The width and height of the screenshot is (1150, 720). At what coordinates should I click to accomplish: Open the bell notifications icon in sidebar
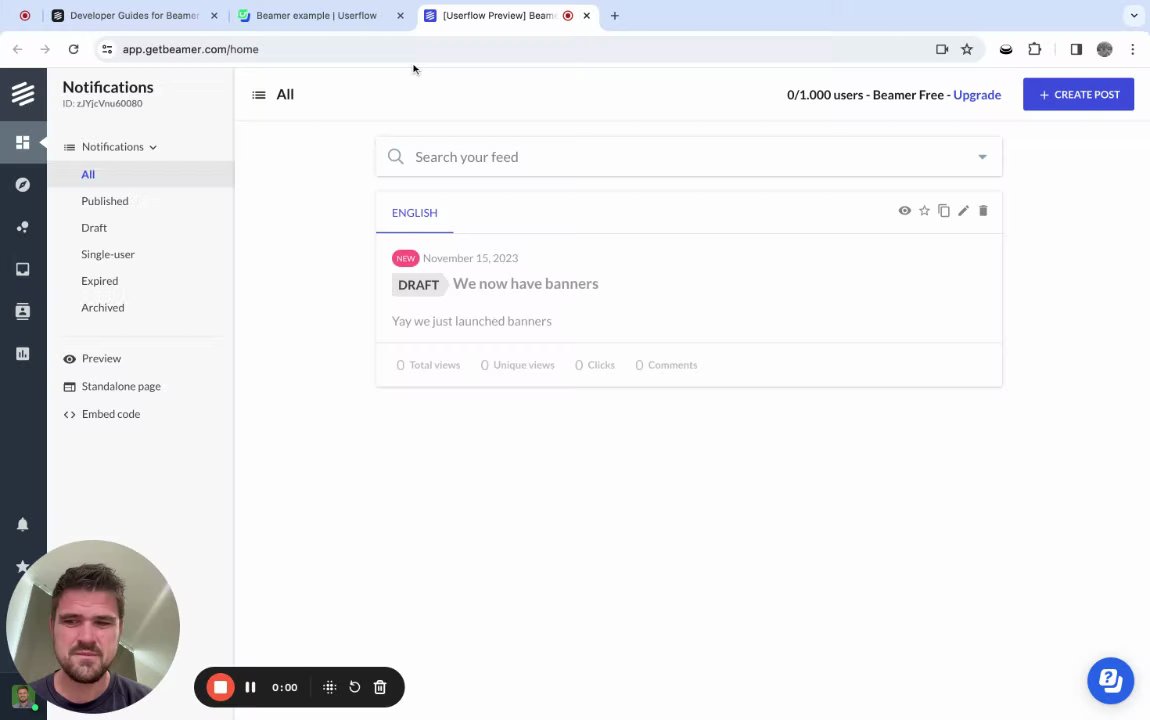[23, 524]
